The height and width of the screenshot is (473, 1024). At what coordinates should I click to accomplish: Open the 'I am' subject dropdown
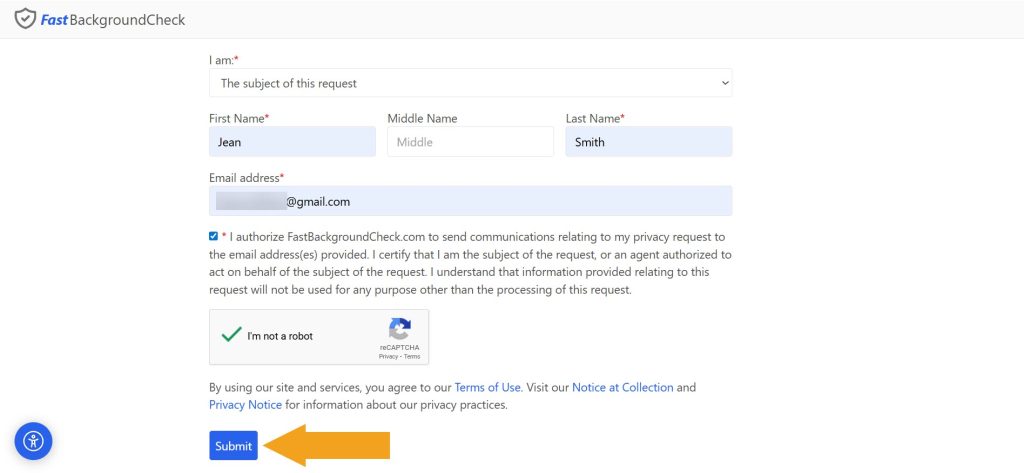(x=470, y=83)
